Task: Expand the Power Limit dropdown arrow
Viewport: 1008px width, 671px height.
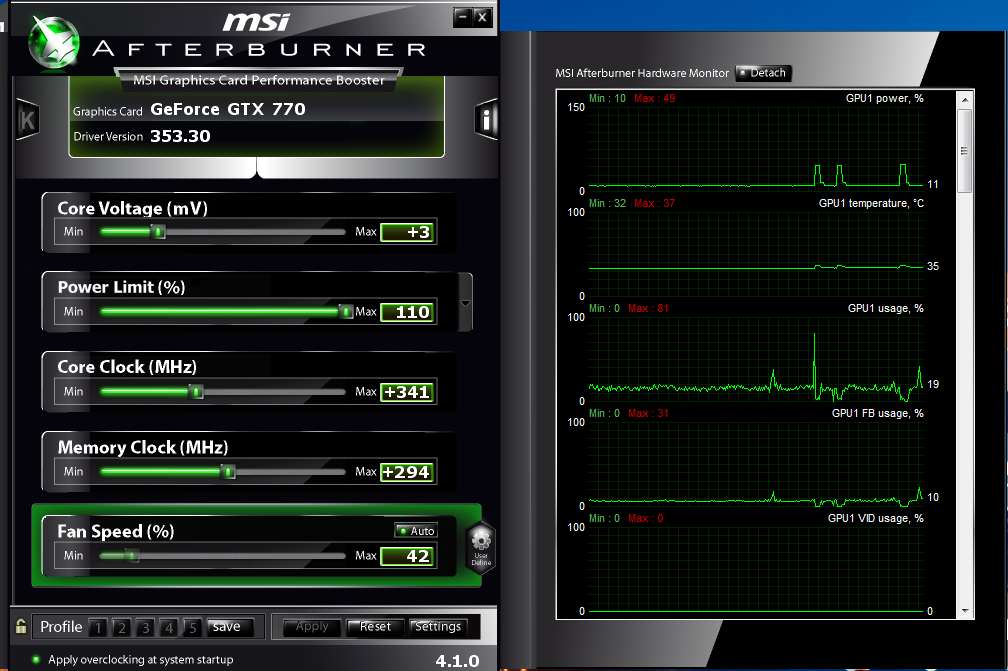Action: click(465, 303)
